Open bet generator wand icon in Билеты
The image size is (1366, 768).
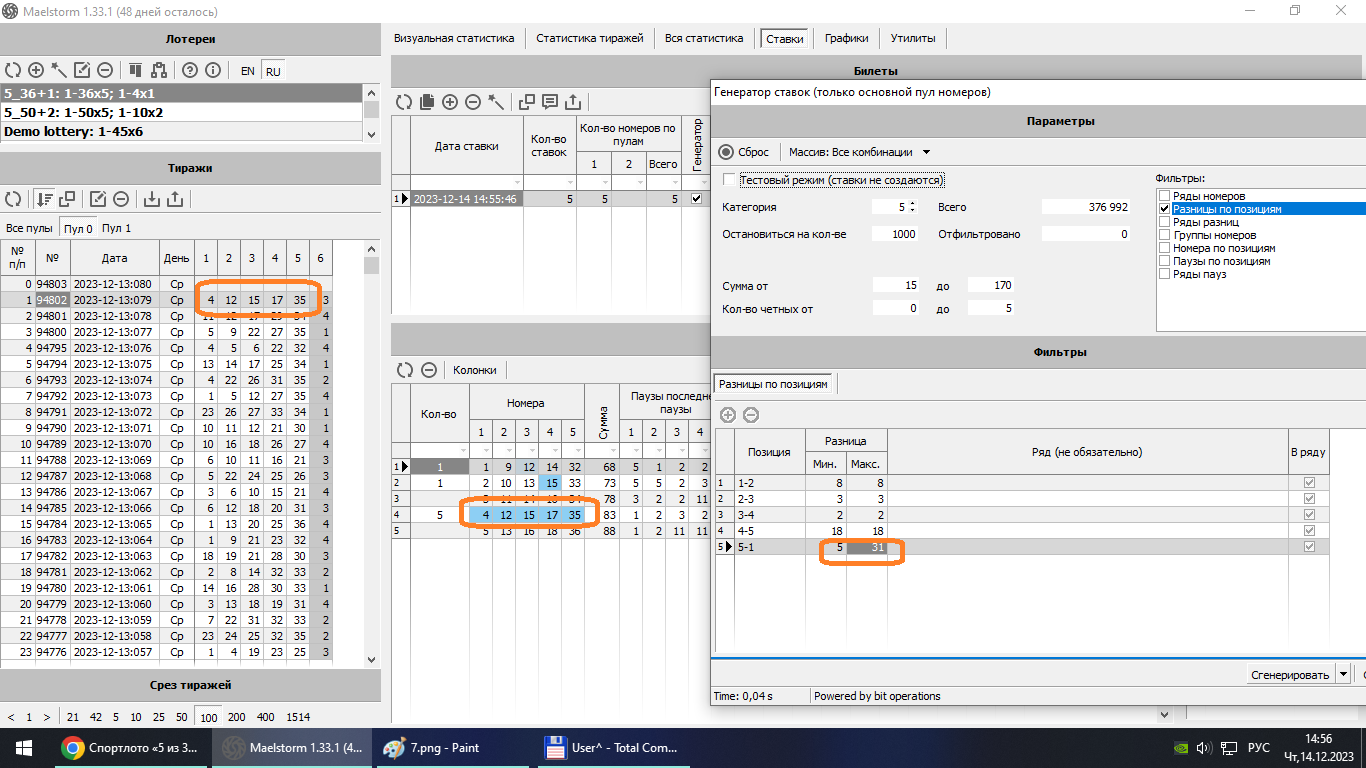tap(496, 101)
